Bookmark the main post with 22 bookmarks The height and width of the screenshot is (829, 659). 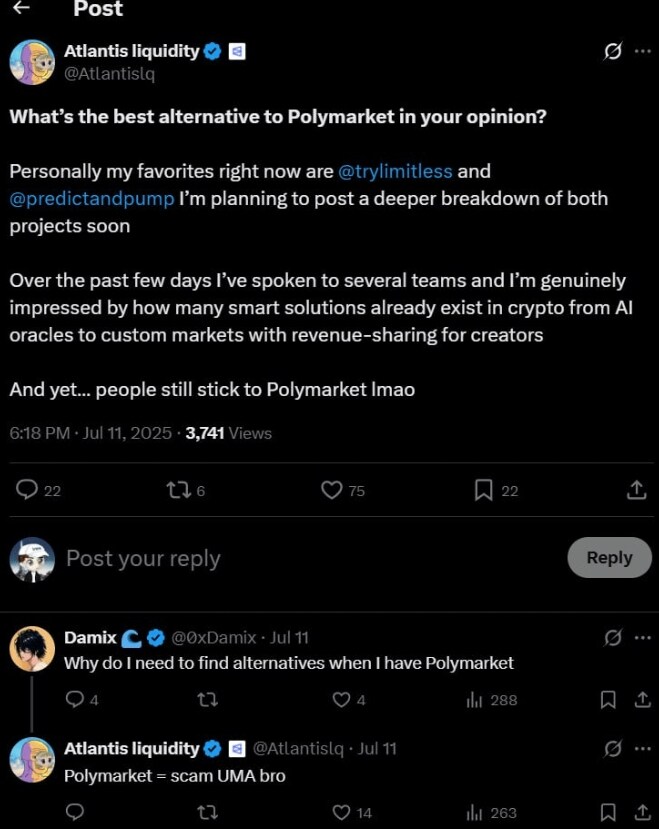pyautogui.click(x=484, y=490)
